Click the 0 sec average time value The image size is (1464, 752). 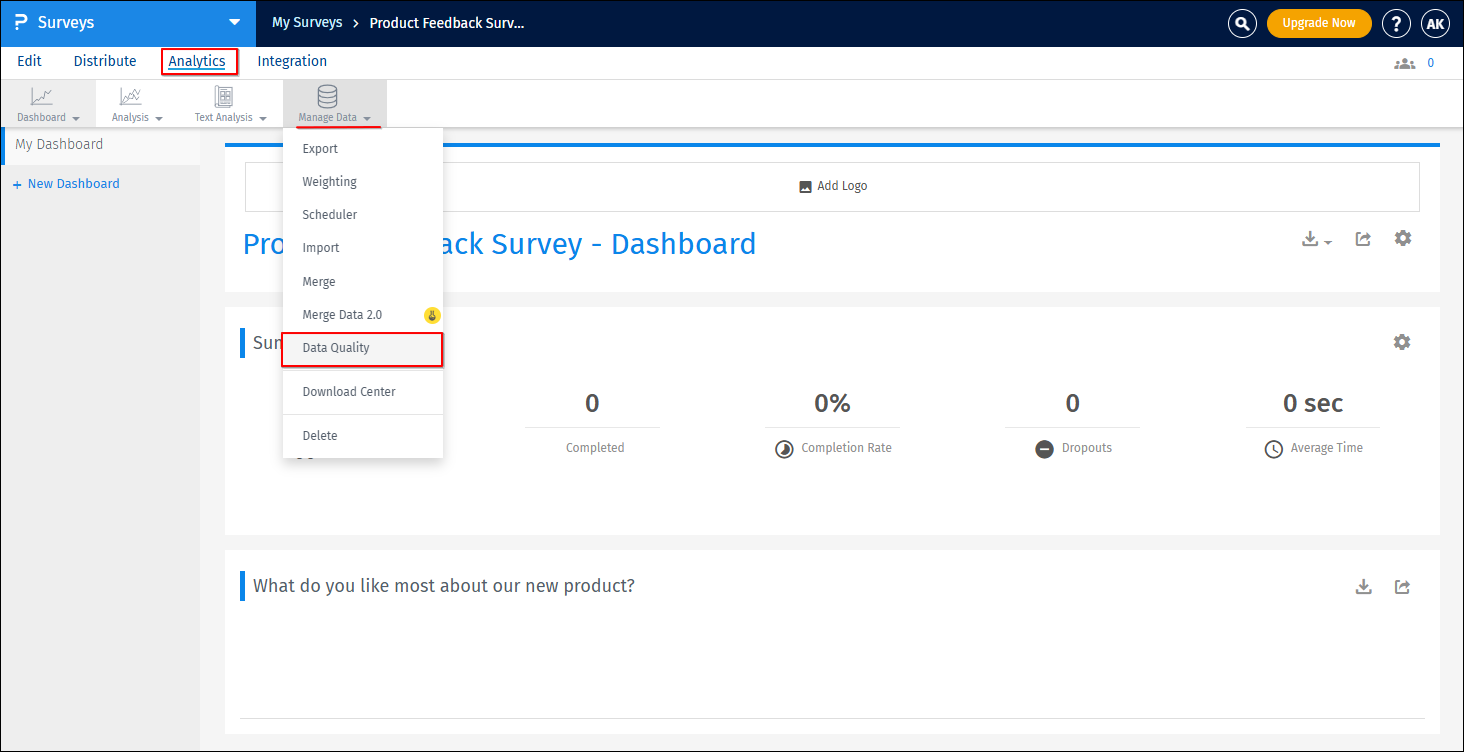(x=1313, y=404)
